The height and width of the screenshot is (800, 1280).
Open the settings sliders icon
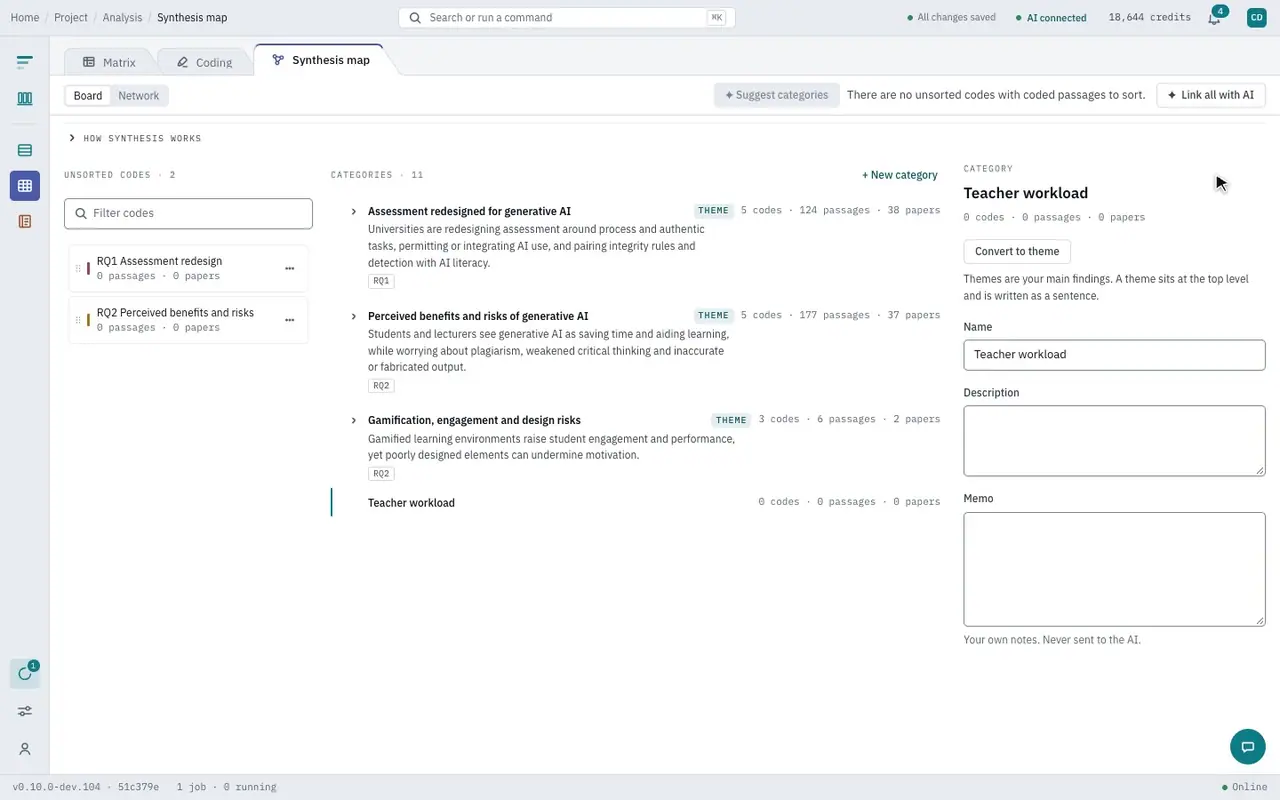[25, 711]
